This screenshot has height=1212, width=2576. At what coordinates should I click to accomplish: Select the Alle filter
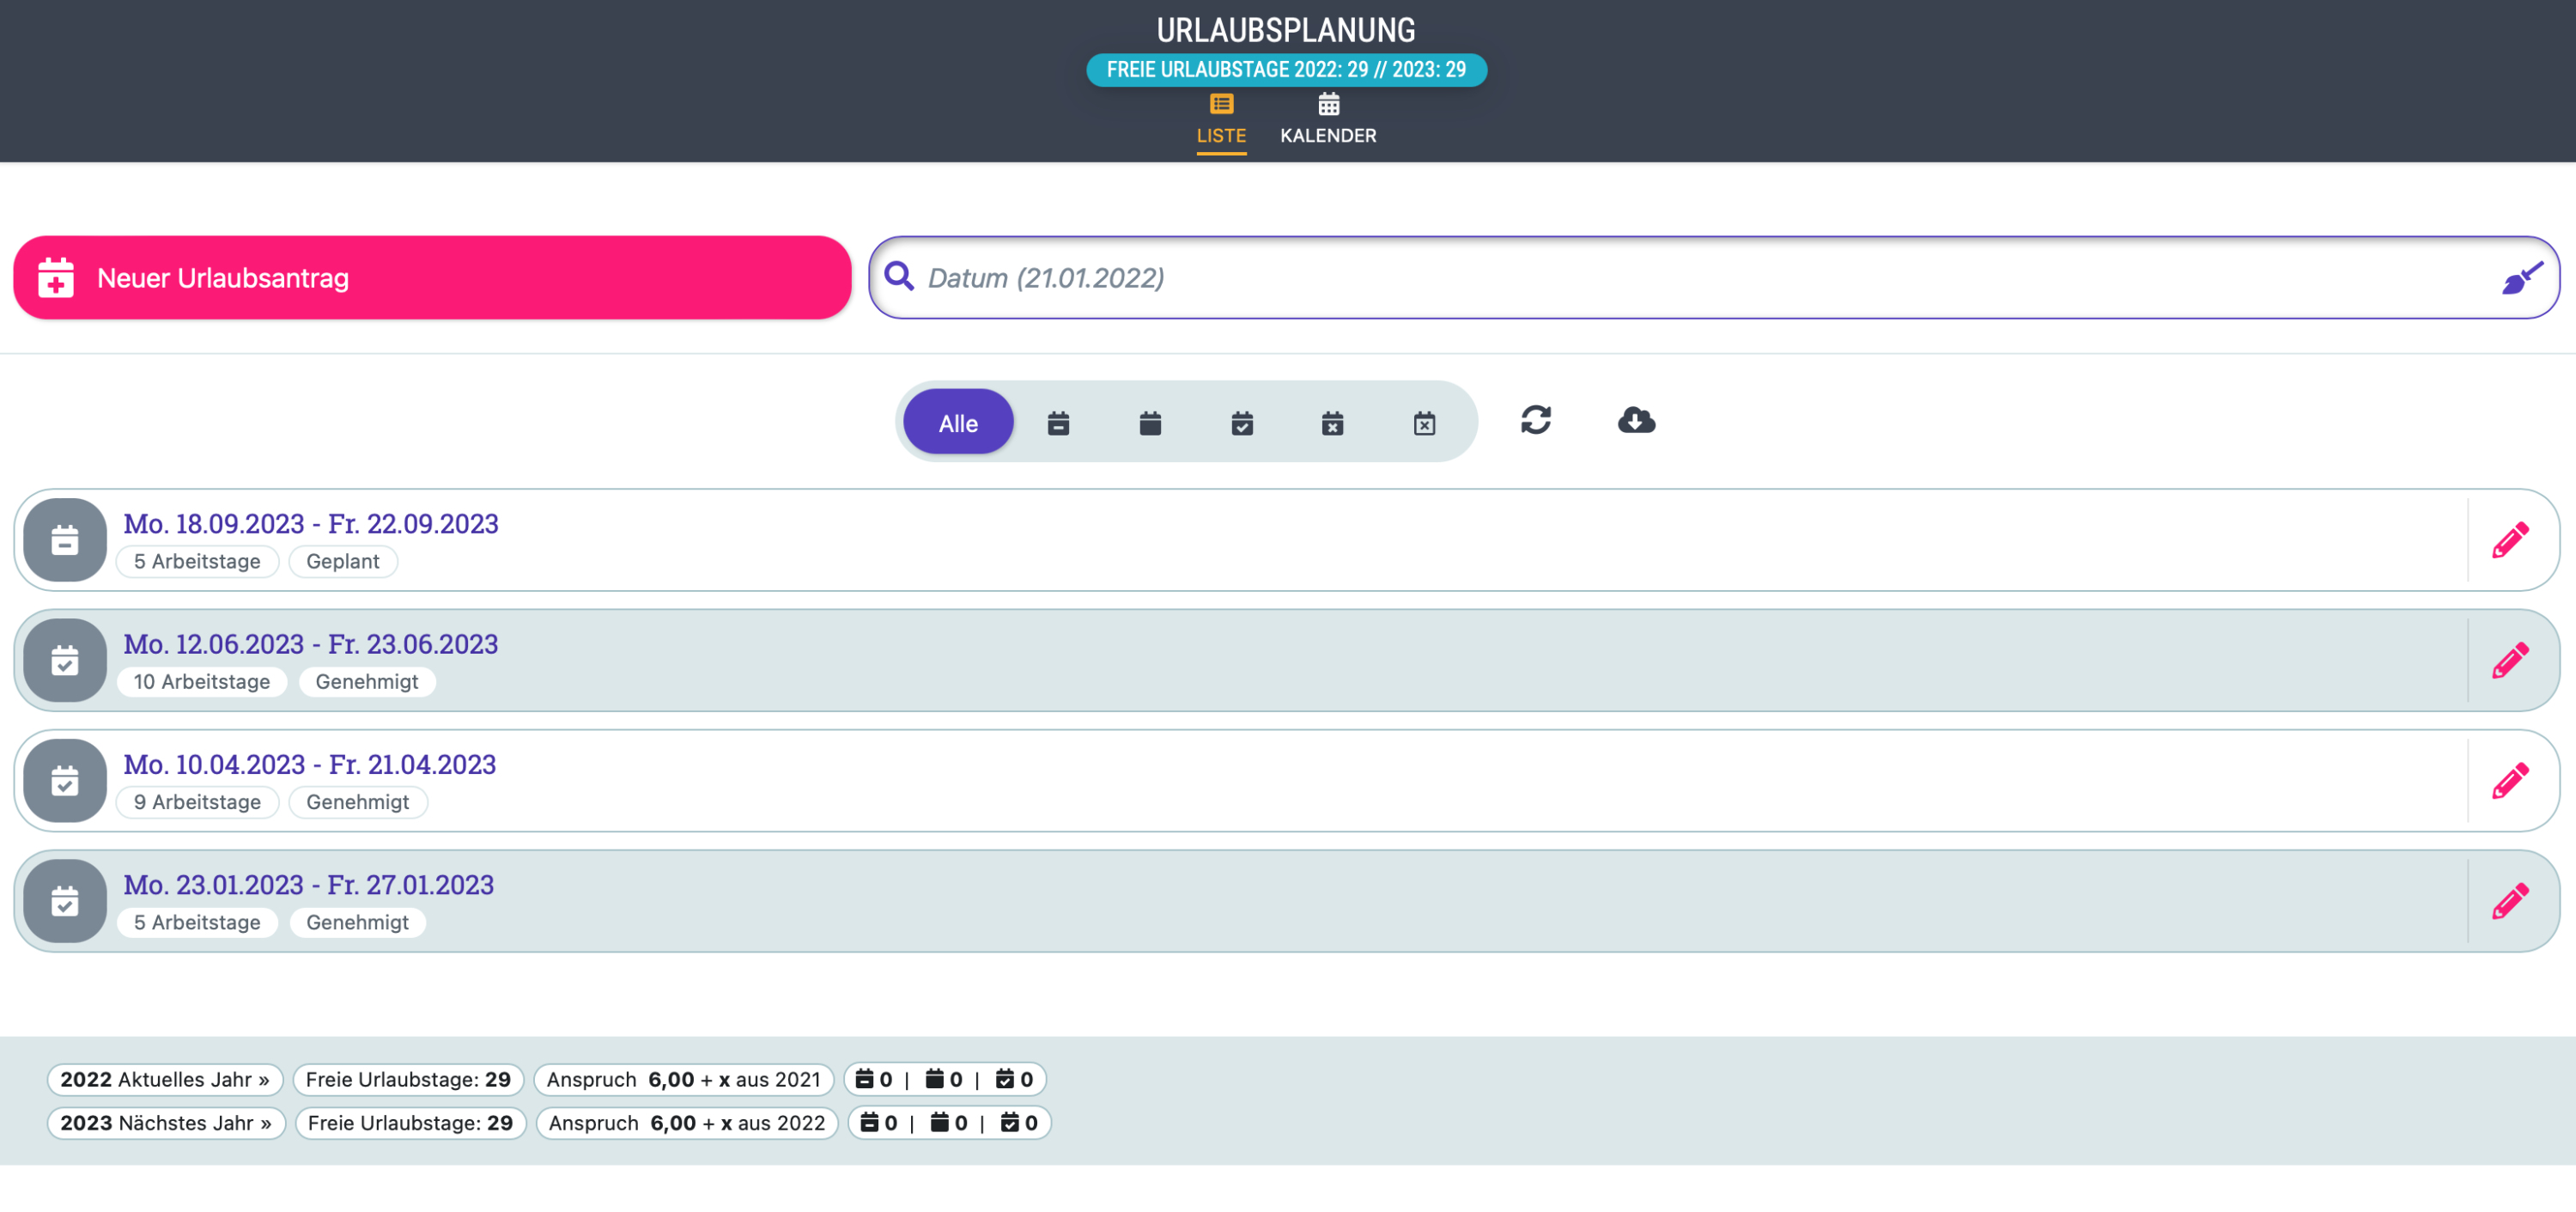pyautogui.click(x=958, y=422)
